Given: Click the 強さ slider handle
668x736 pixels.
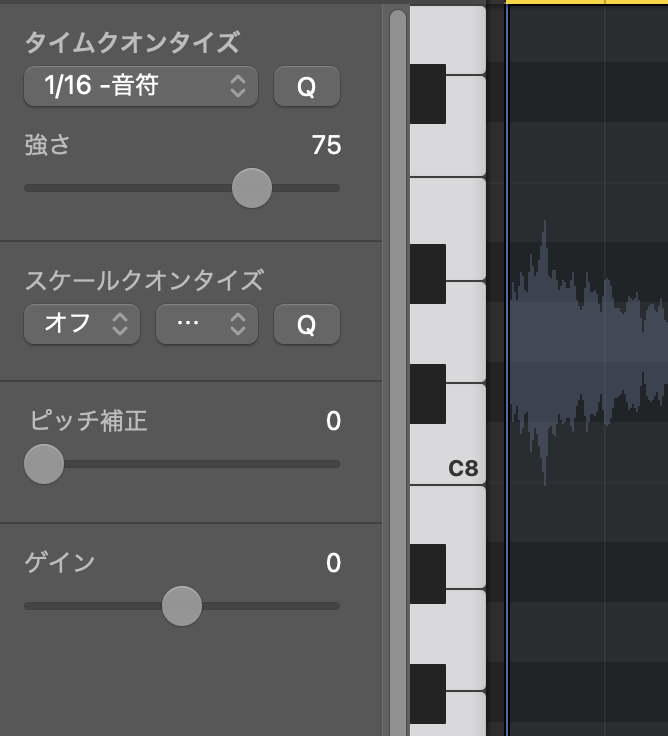Looking at the screenshot, I should click(251, 187).
